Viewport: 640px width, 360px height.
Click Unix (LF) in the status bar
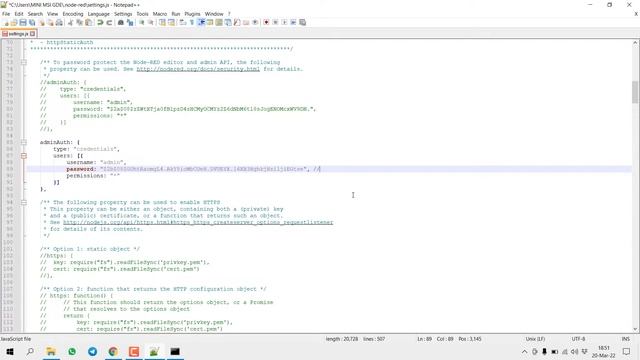coord(535,339)
